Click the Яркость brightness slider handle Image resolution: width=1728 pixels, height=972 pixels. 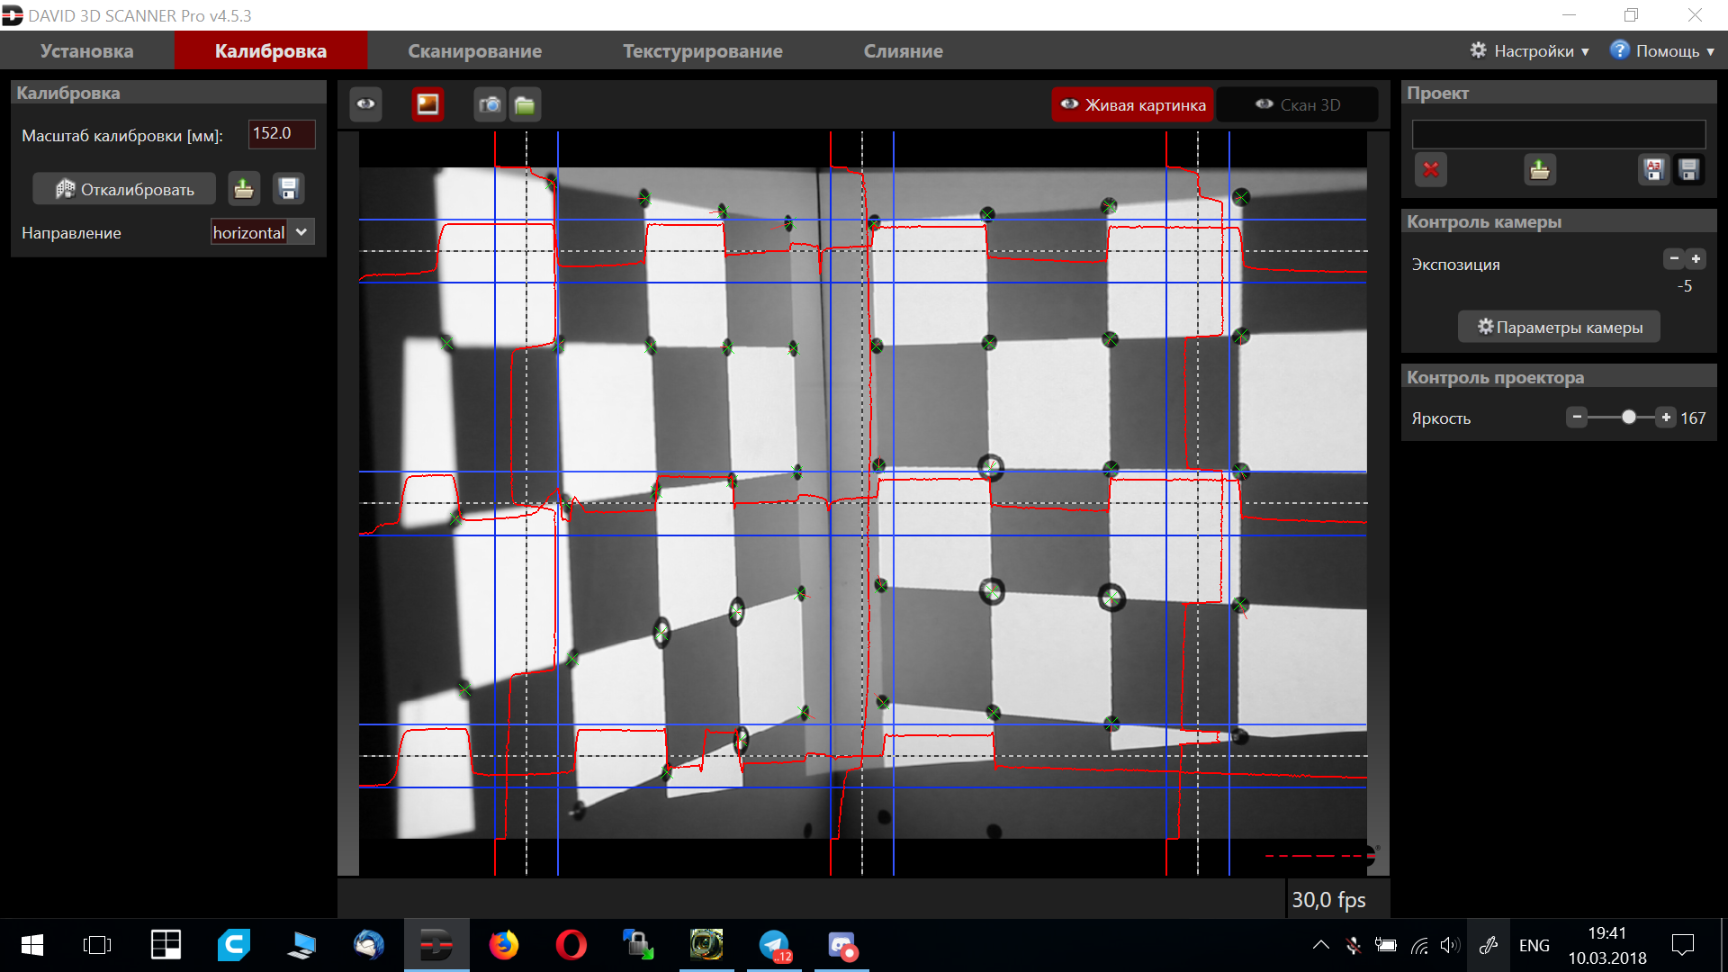(1629, 417)
